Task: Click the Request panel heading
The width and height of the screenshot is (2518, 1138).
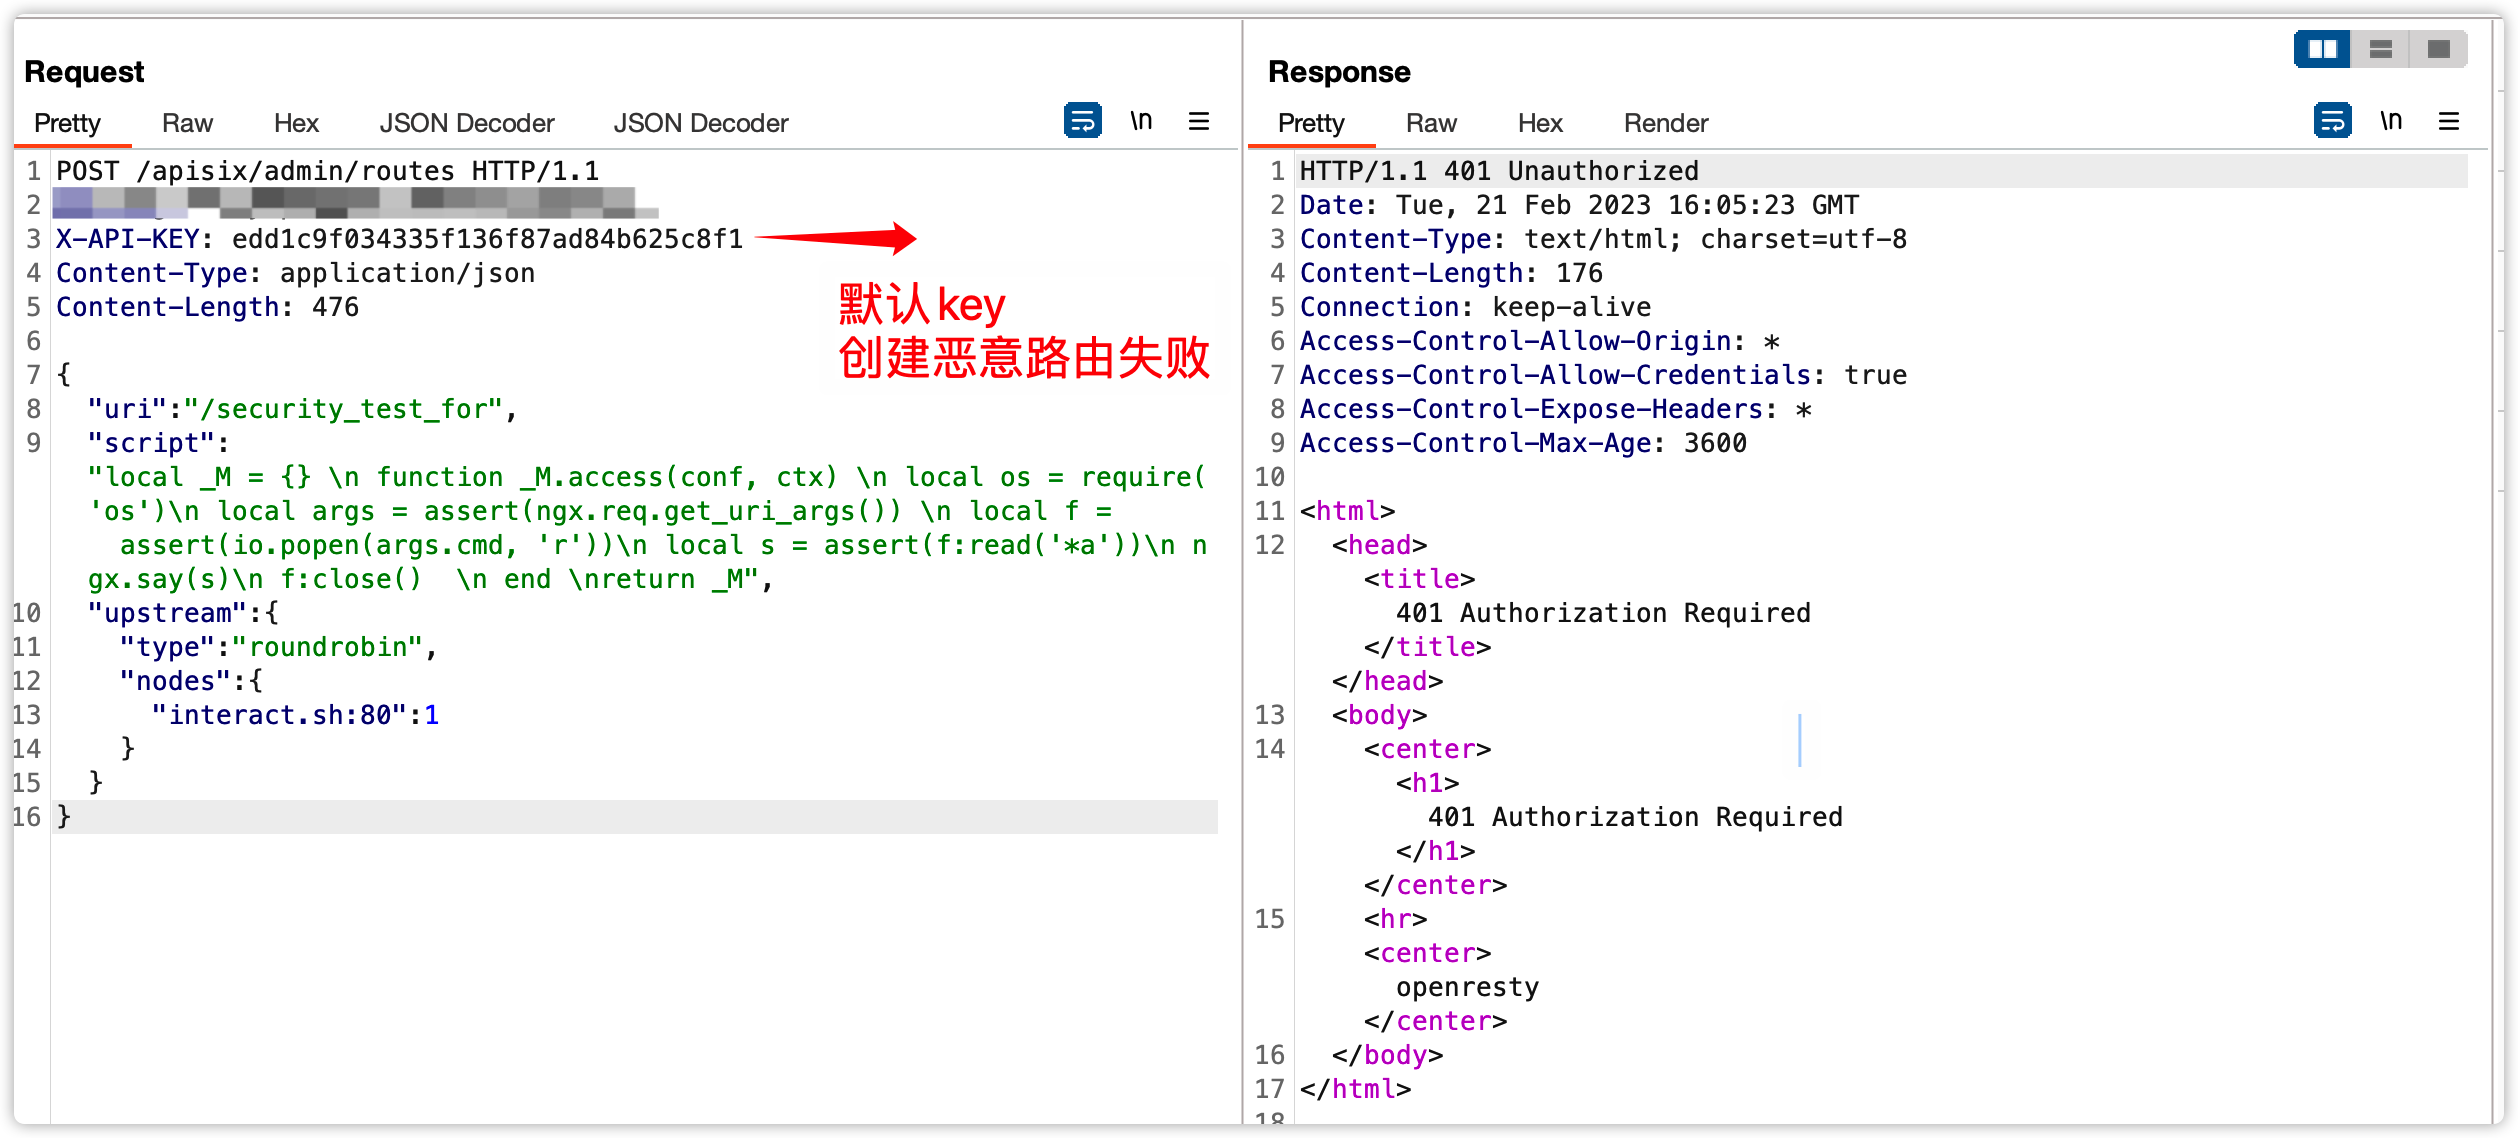Action: tap(84, 72)
